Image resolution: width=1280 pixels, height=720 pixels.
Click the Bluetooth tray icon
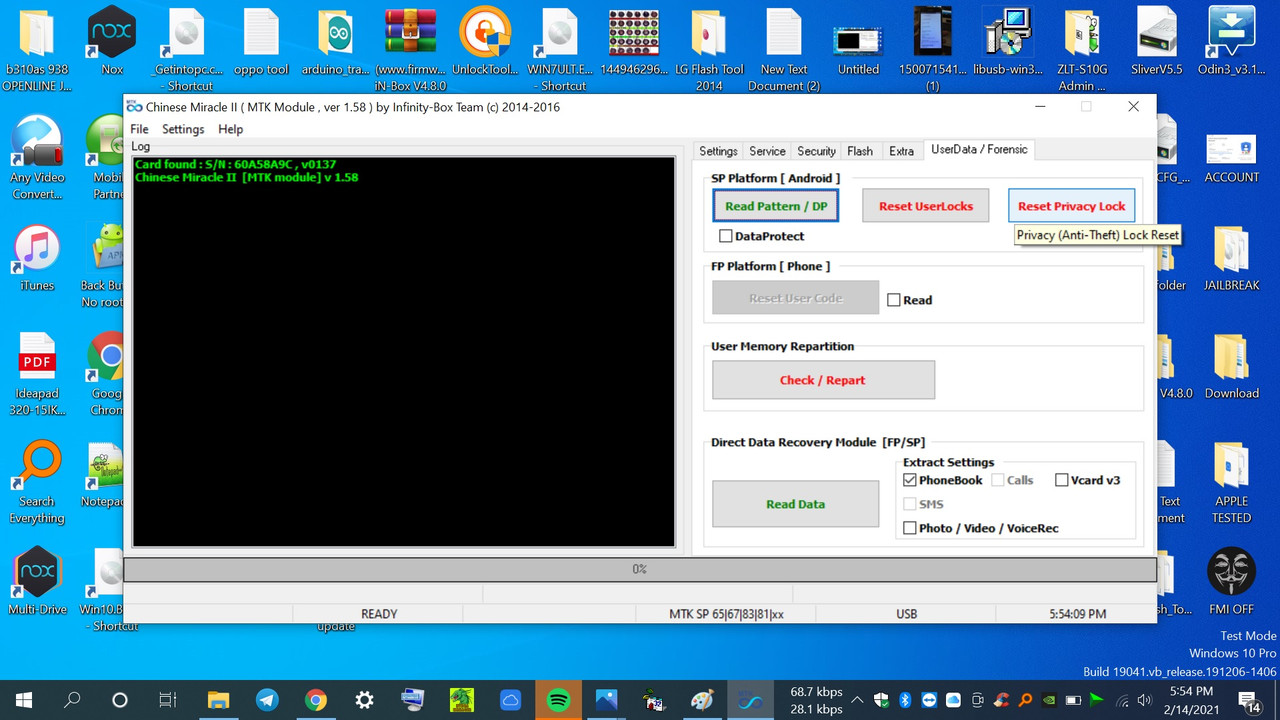click(x=906, y=700)
